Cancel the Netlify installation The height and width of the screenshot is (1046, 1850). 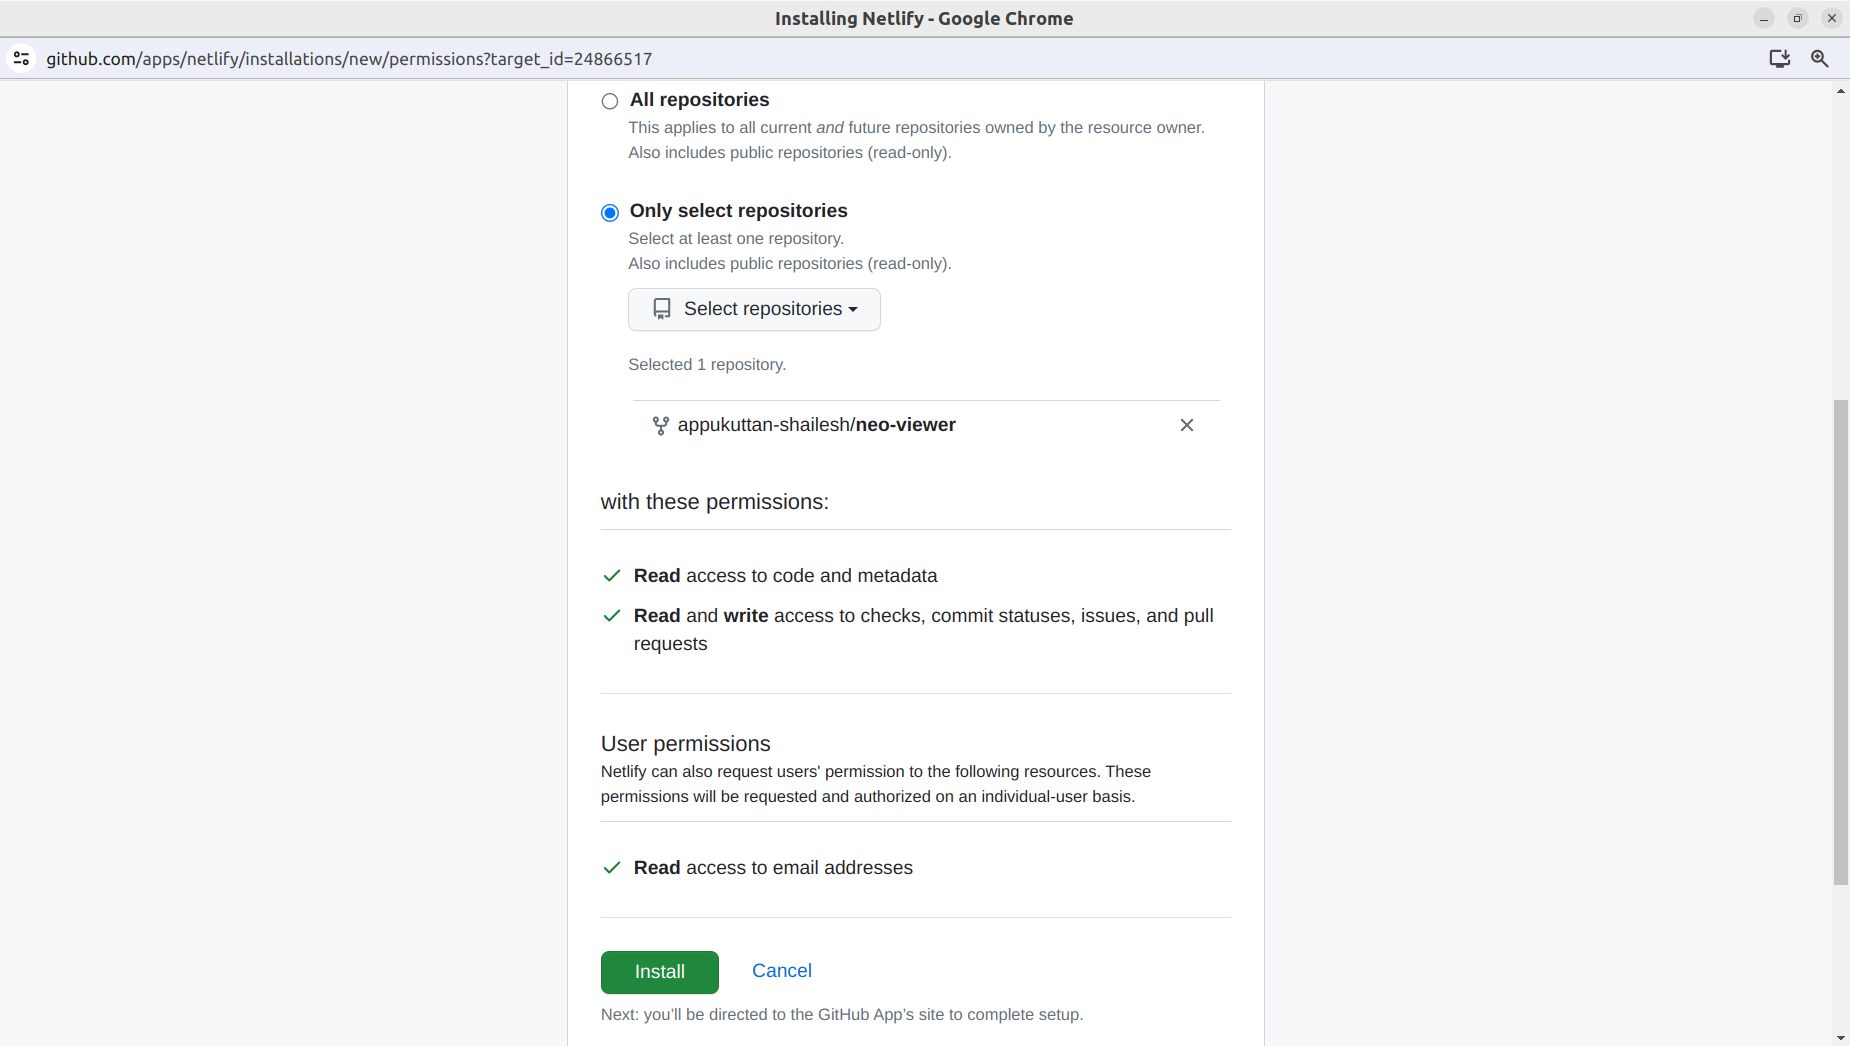(x=781, y=970)
